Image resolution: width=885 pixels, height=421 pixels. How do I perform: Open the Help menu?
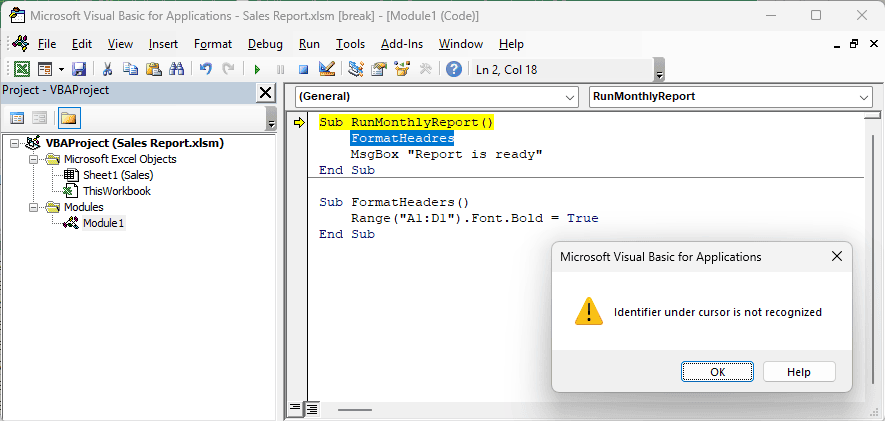[x=511, y=44]
